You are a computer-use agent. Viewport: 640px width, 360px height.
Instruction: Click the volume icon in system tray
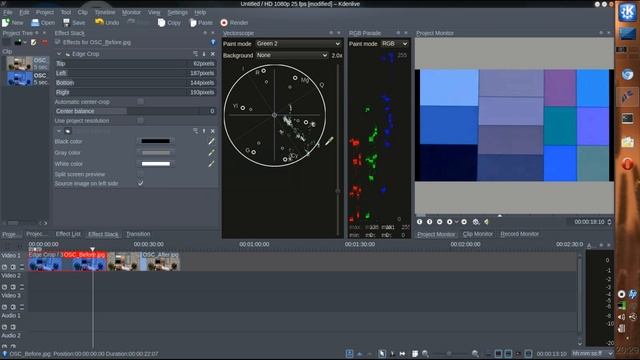(x=621, y=317)
